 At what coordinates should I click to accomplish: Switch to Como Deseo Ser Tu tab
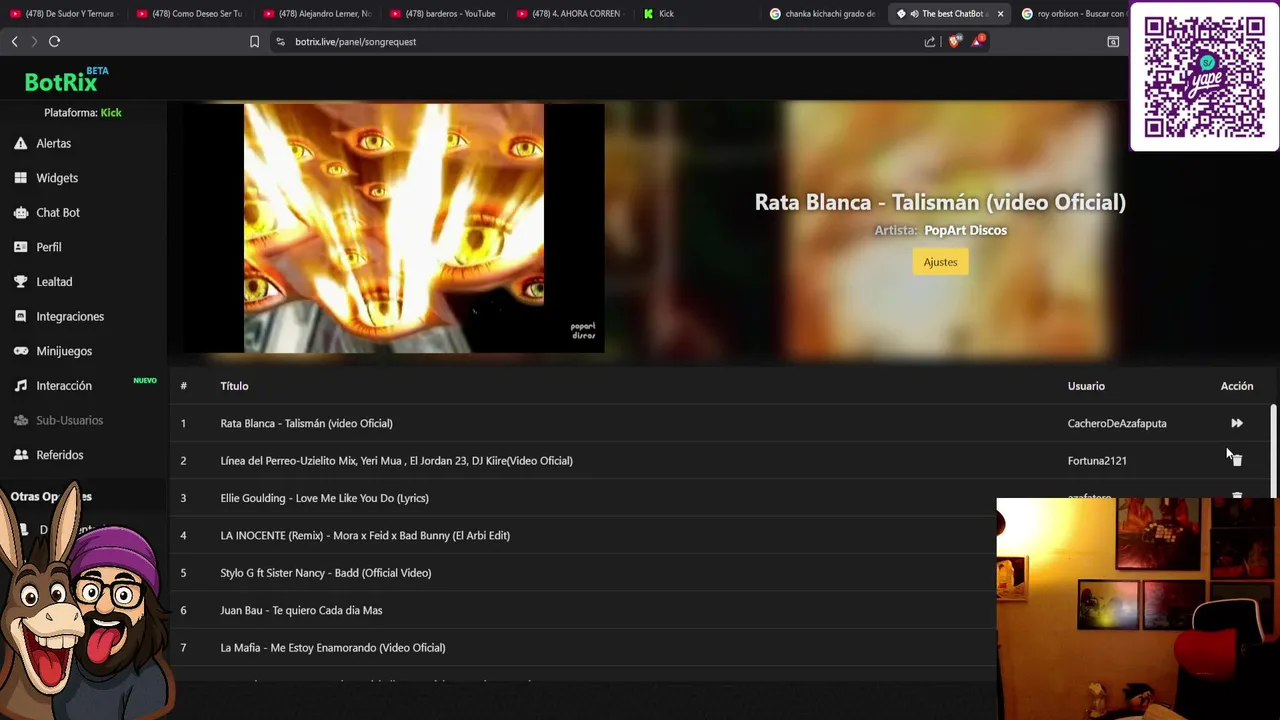[x=189, y=14]
